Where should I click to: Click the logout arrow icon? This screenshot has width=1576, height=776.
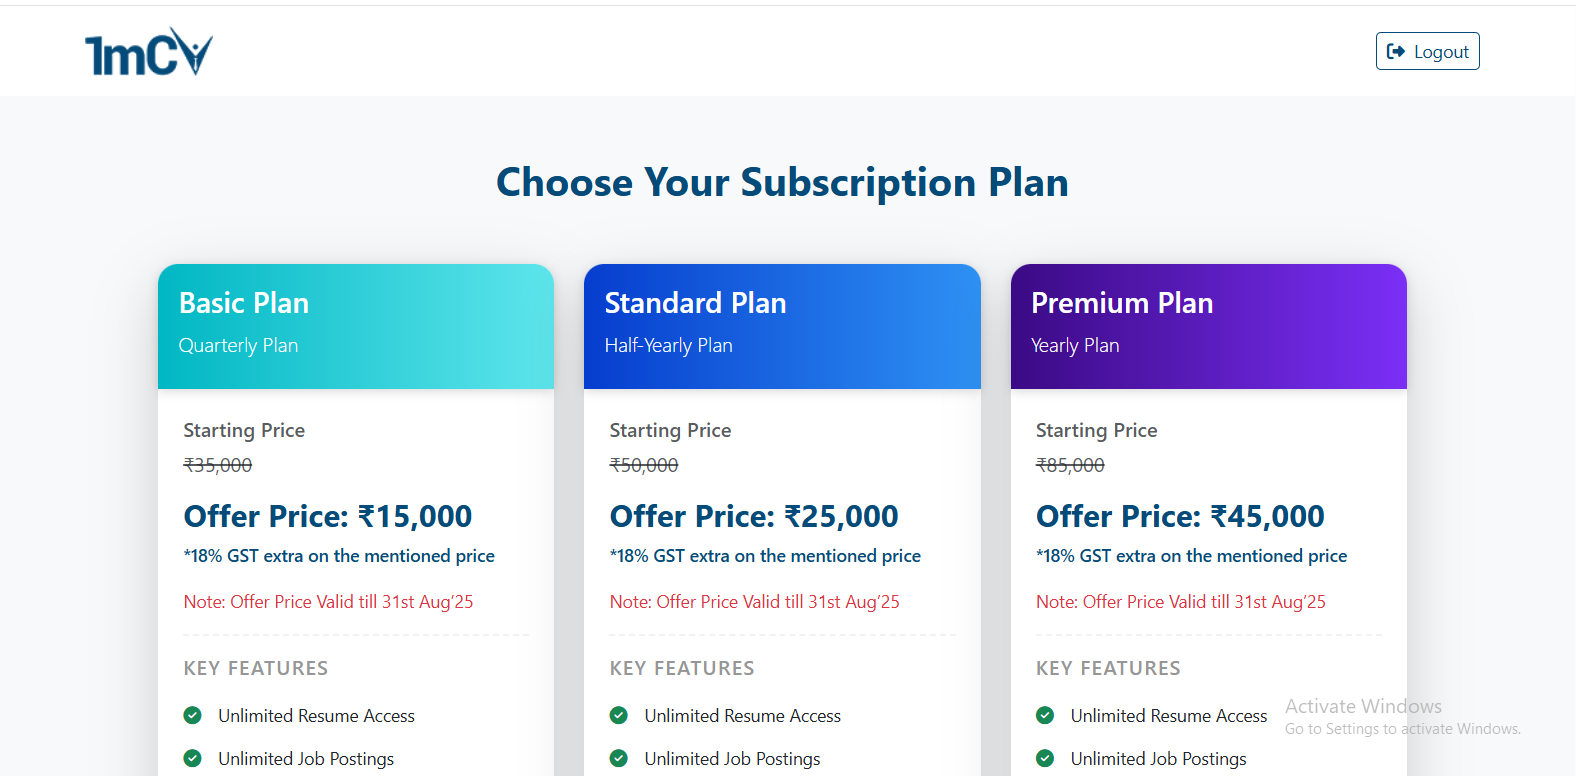pyautogui.click(x=1396, y=52)
